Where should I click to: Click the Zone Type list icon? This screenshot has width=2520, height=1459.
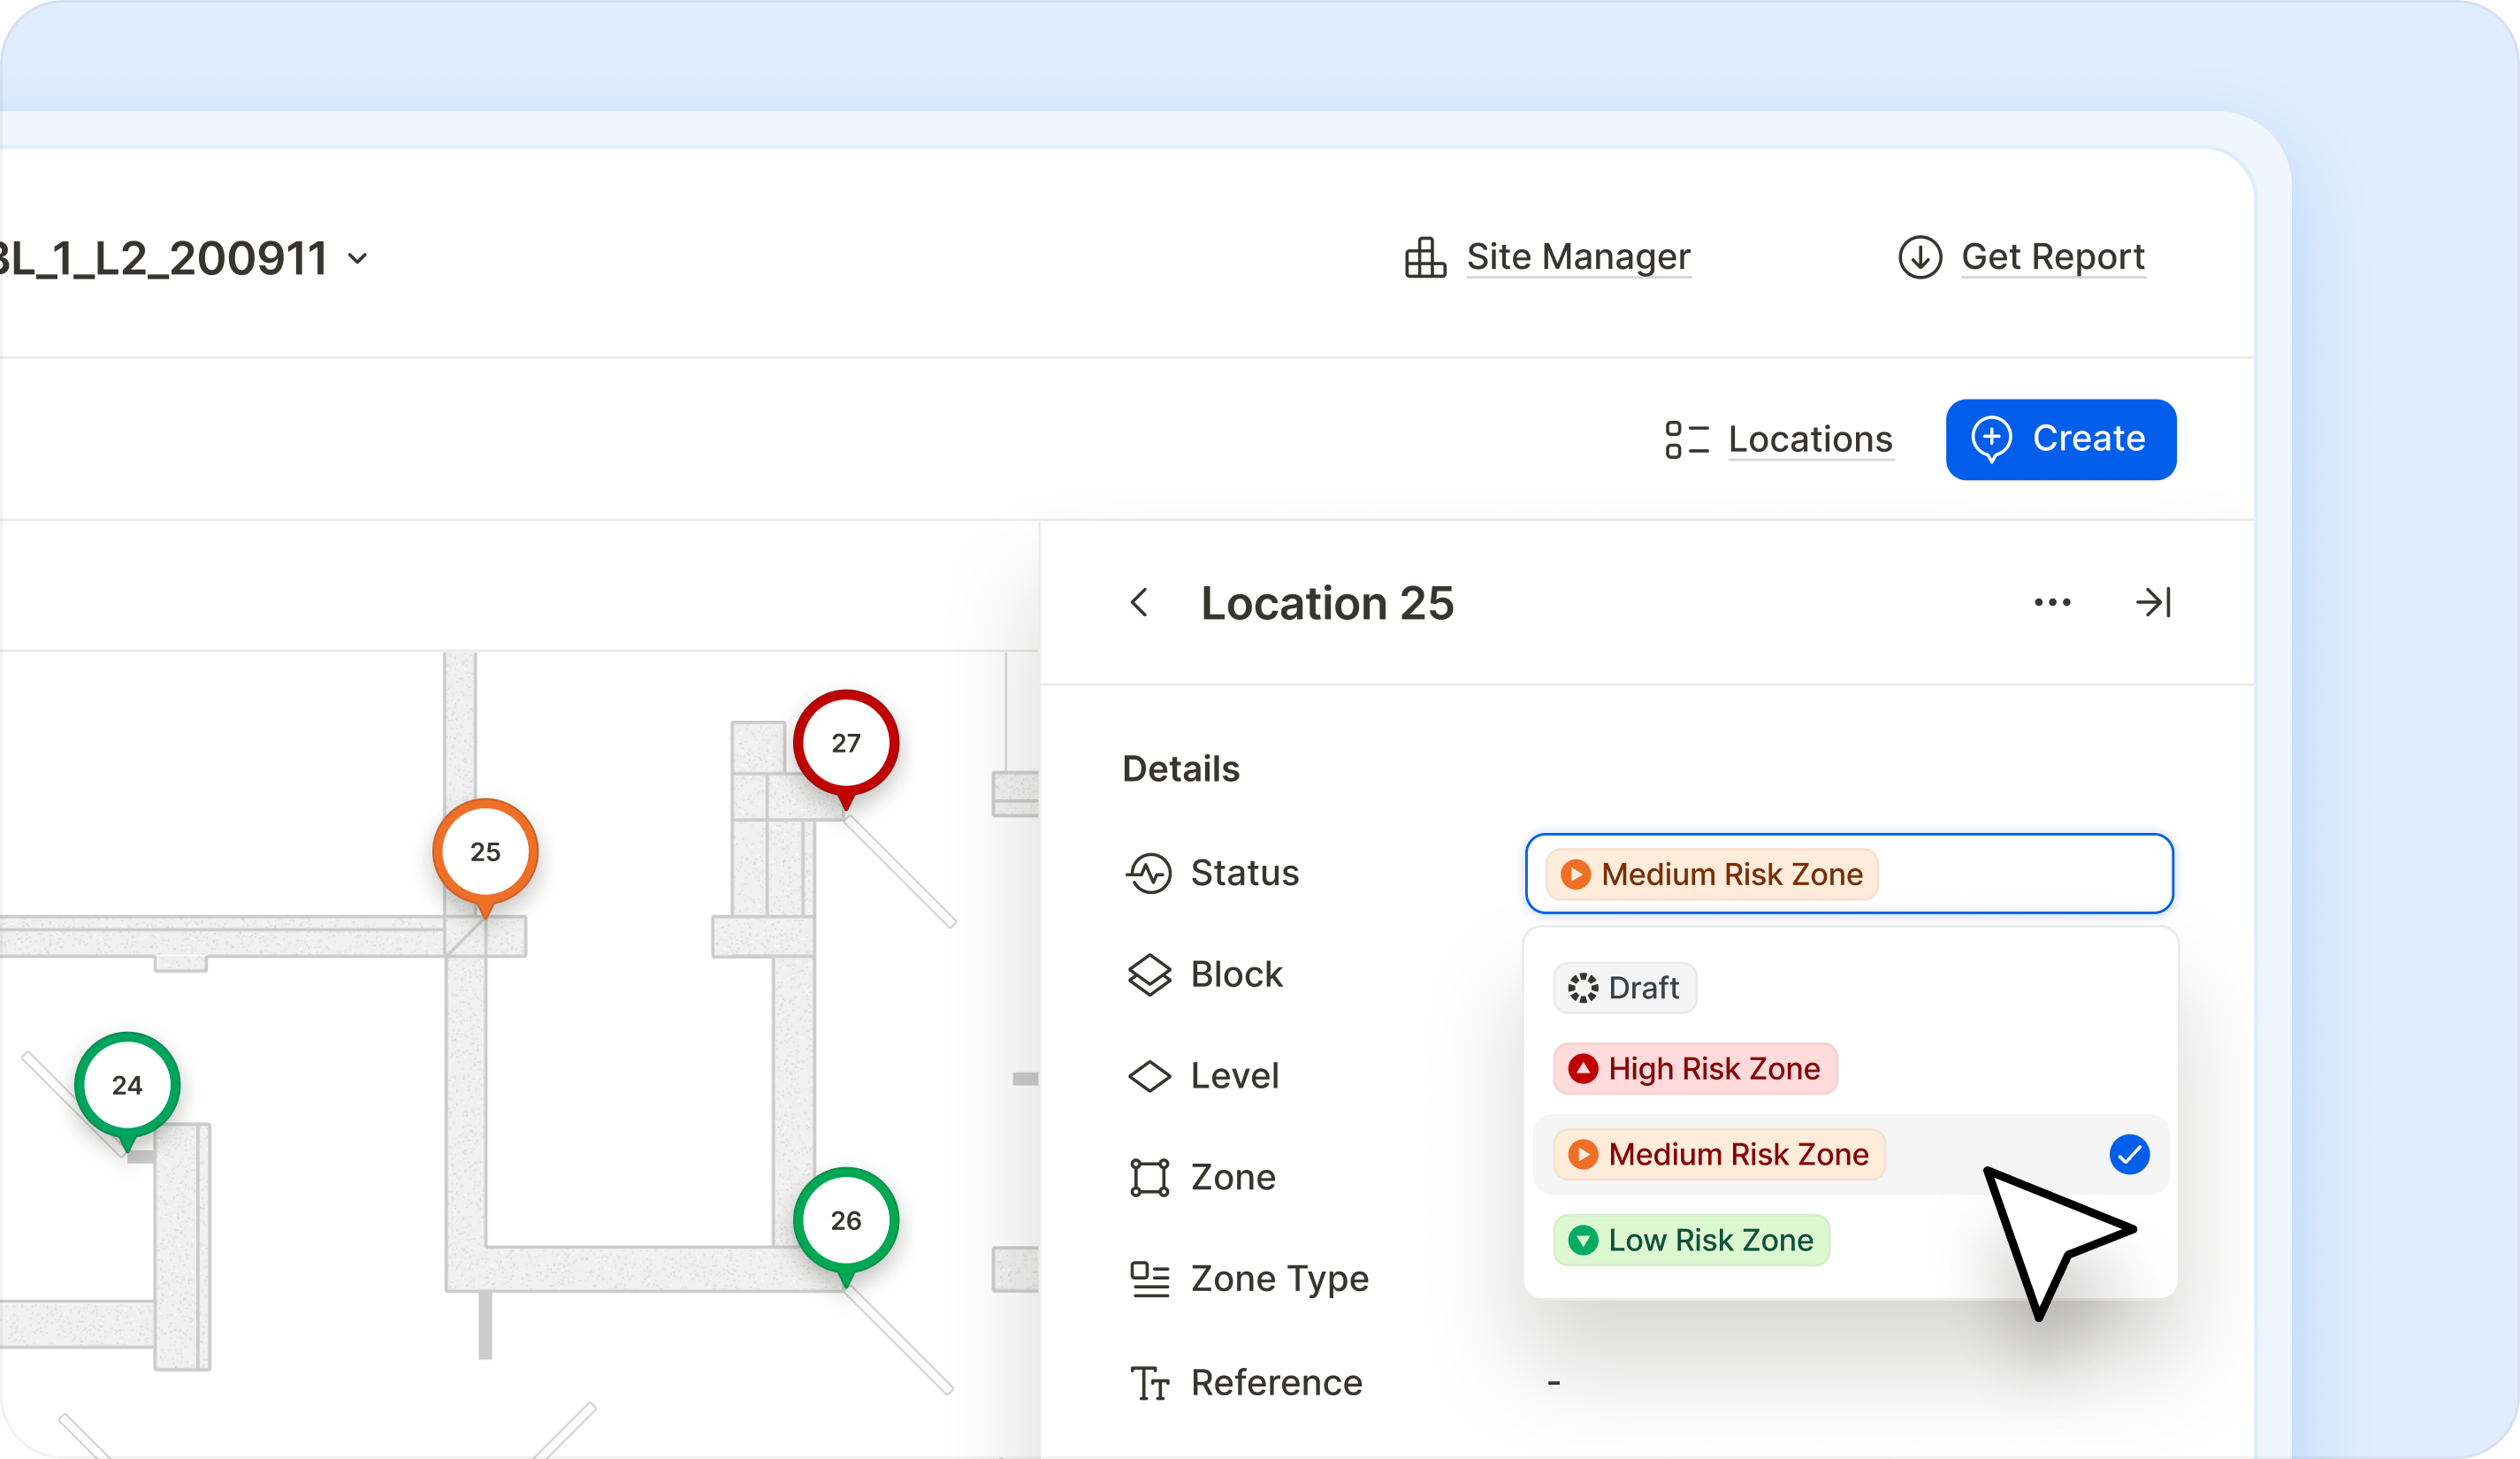[x=1149, y=1279]
